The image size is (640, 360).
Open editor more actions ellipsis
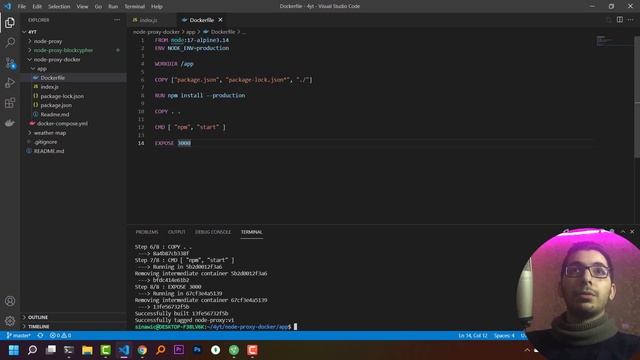[x=631, y=20]
